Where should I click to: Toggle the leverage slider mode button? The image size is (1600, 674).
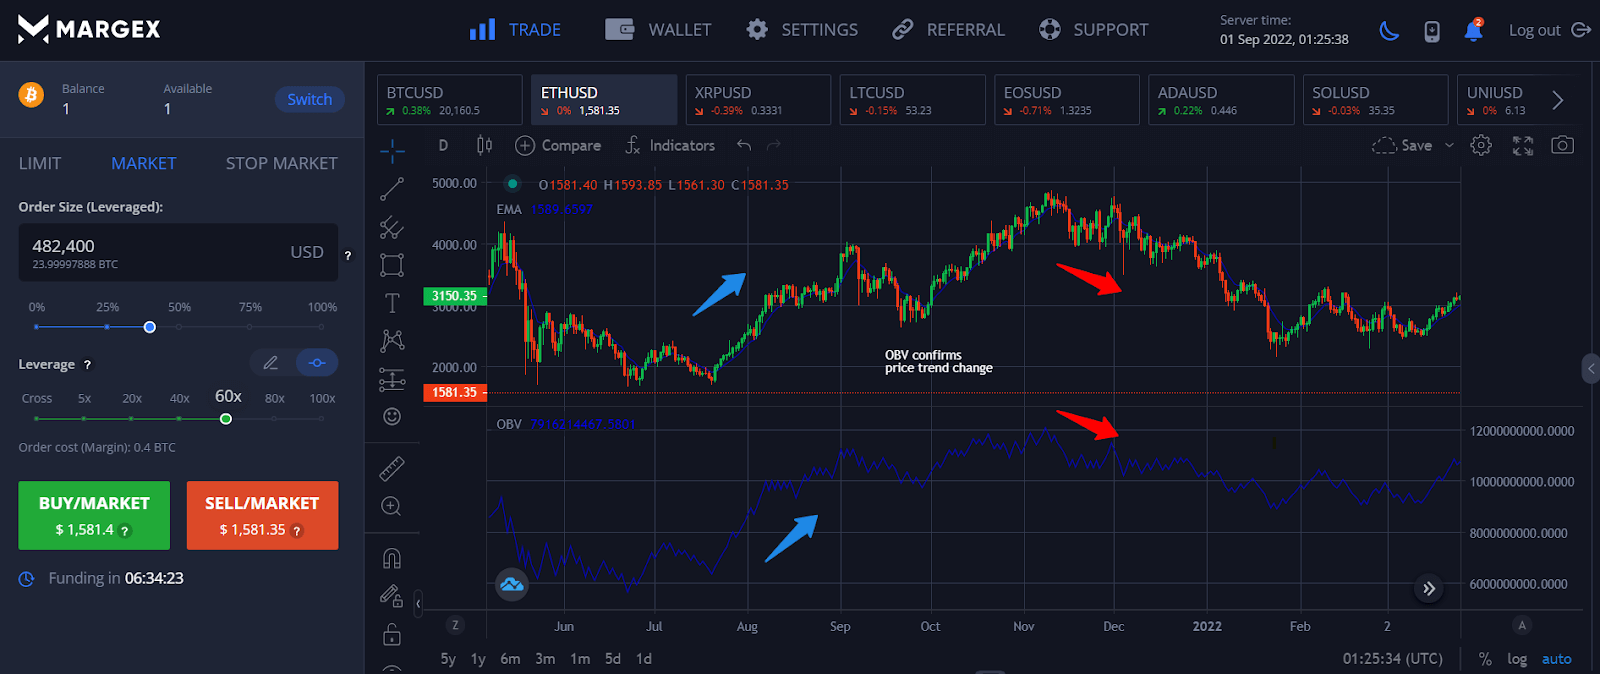point(317,363)
